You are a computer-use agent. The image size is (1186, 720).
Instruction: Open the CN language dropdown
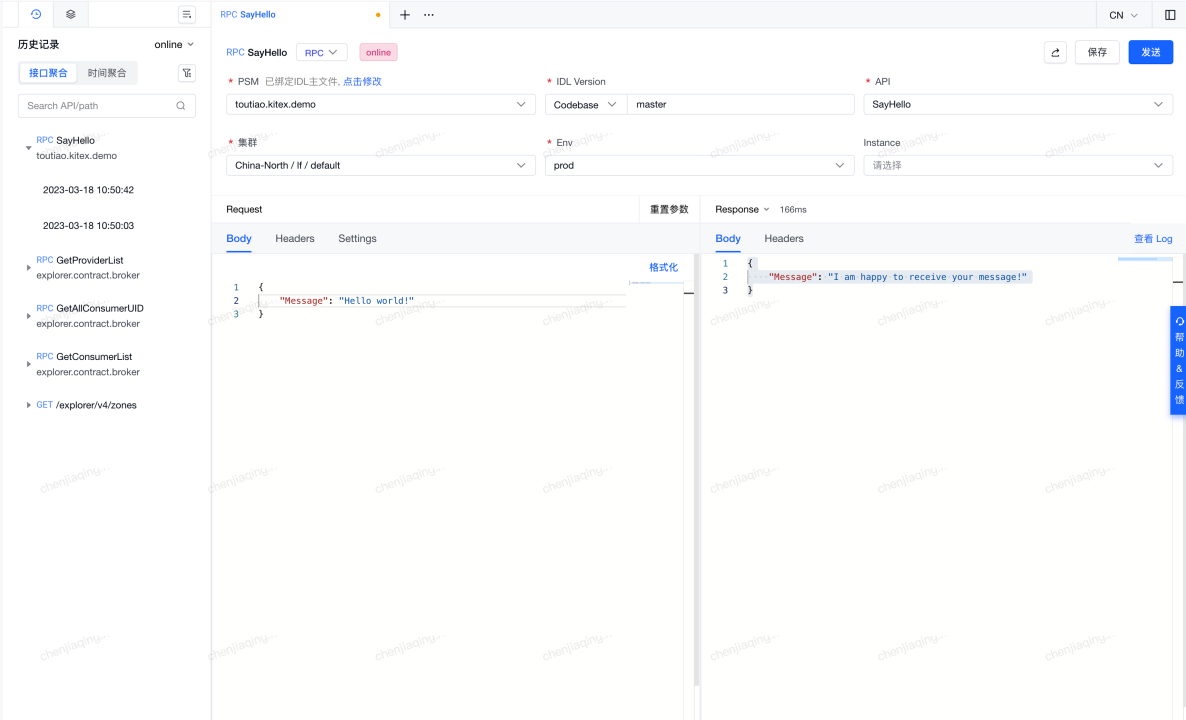1120,15
